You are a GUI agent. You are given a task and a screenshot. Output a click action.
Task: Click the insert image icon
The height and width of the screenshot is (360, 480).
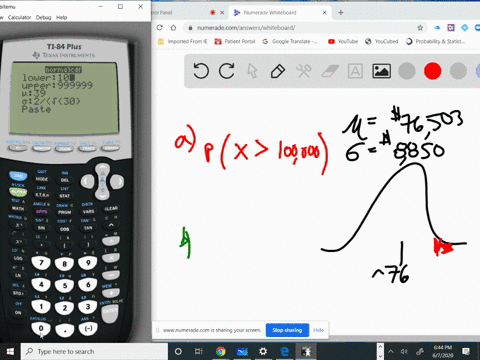[x=381, y=71]
